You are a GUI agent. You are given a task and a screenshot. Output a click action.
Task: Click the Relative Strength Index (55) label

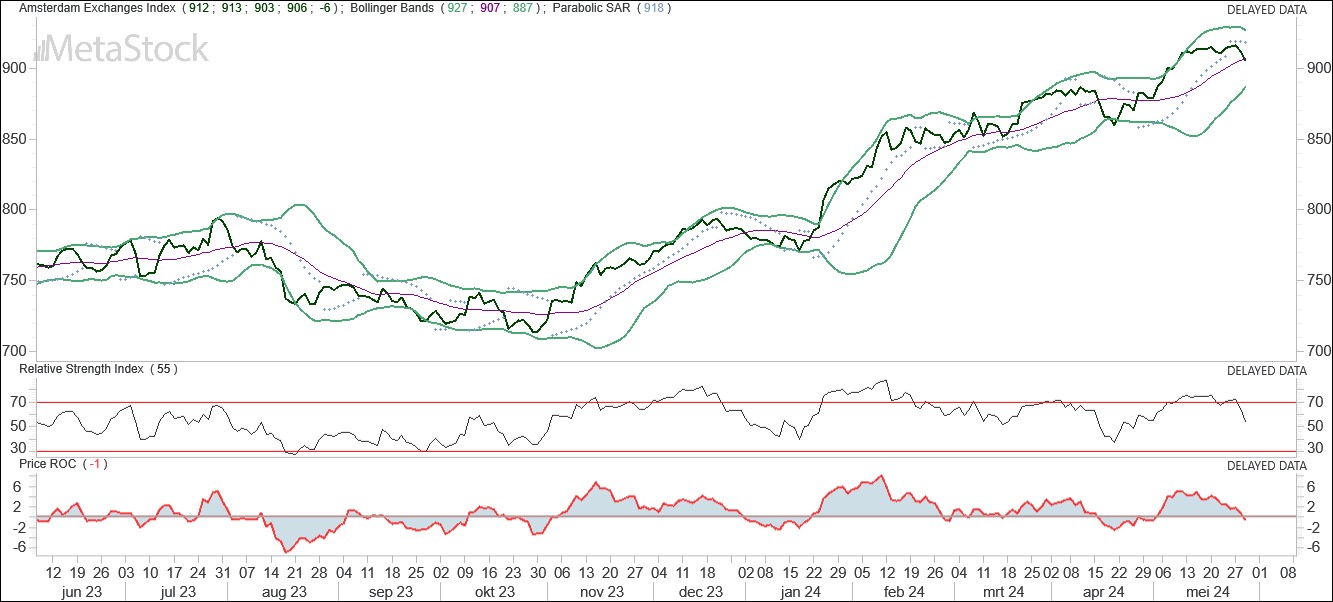click(100, 369)
